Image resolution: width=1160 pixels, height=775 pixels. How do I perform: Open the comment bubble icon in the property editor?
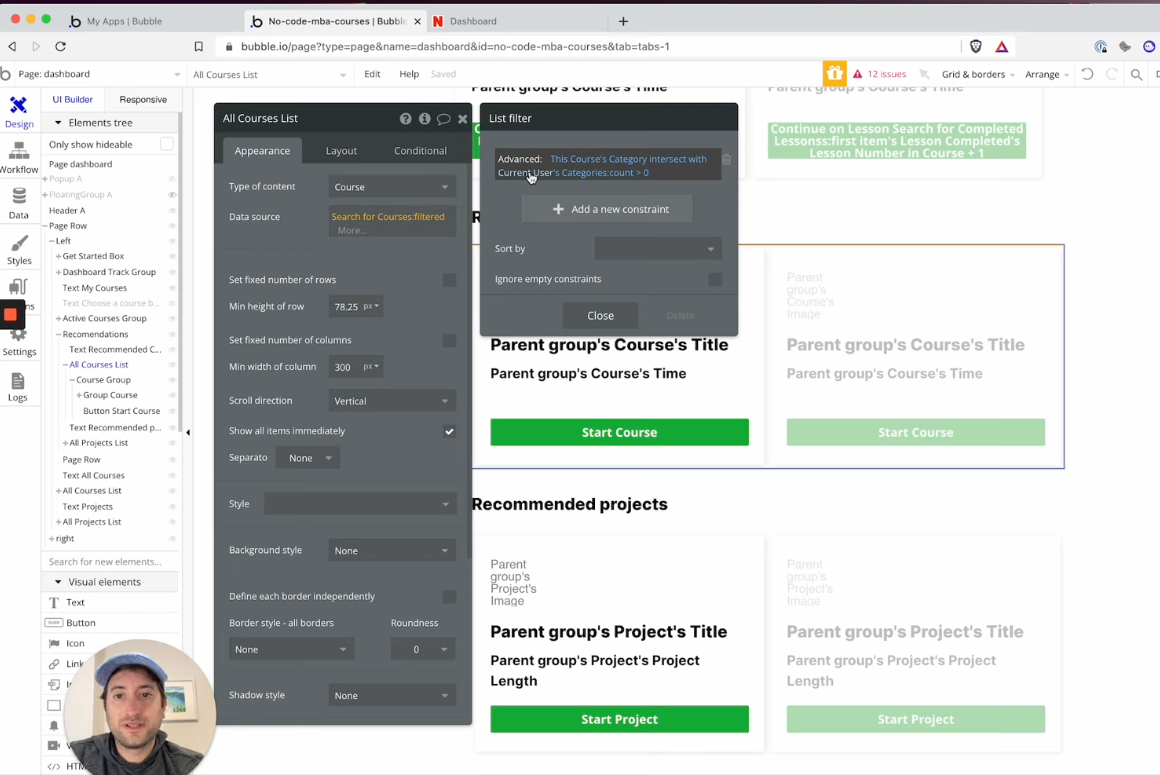tap(443, 118)
